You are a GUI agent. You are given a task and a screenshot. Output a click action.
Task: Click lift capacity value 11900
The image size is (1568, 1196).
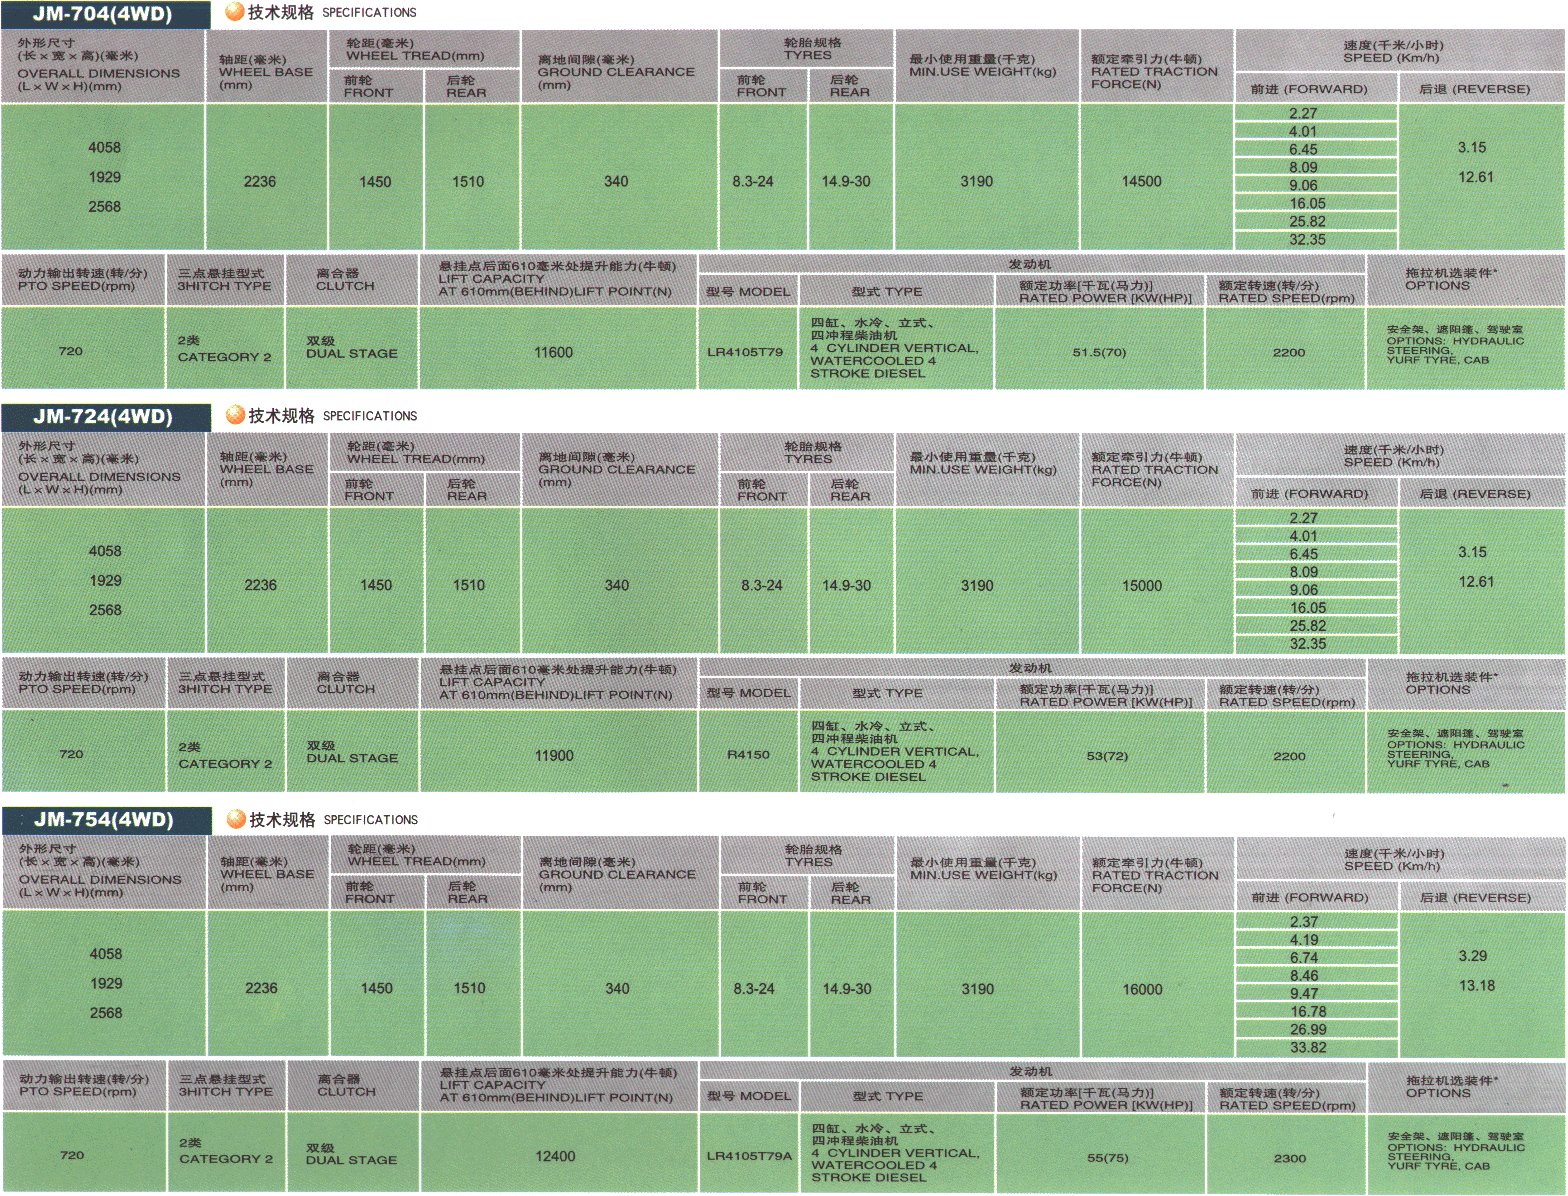click(x=554, y=756)
